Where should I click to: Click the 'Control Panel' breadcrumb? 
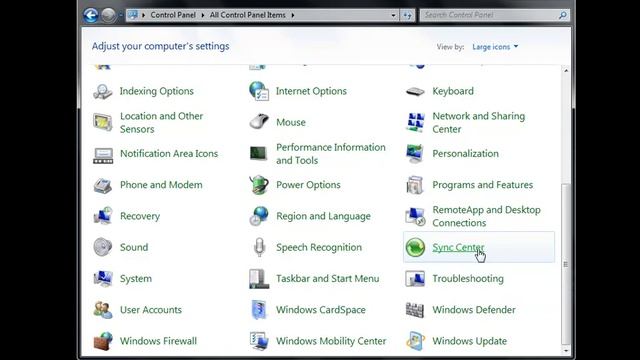click(173, 15)
